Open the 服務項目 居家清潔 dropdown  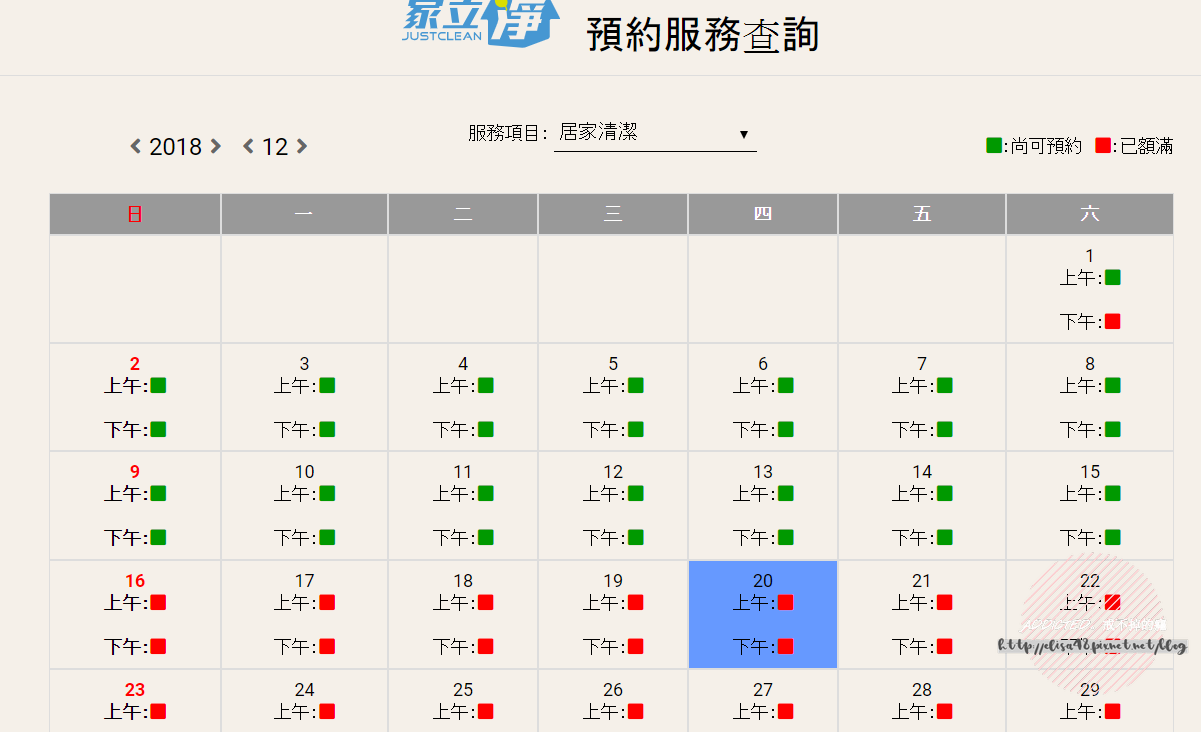click(x=655, y=133)
